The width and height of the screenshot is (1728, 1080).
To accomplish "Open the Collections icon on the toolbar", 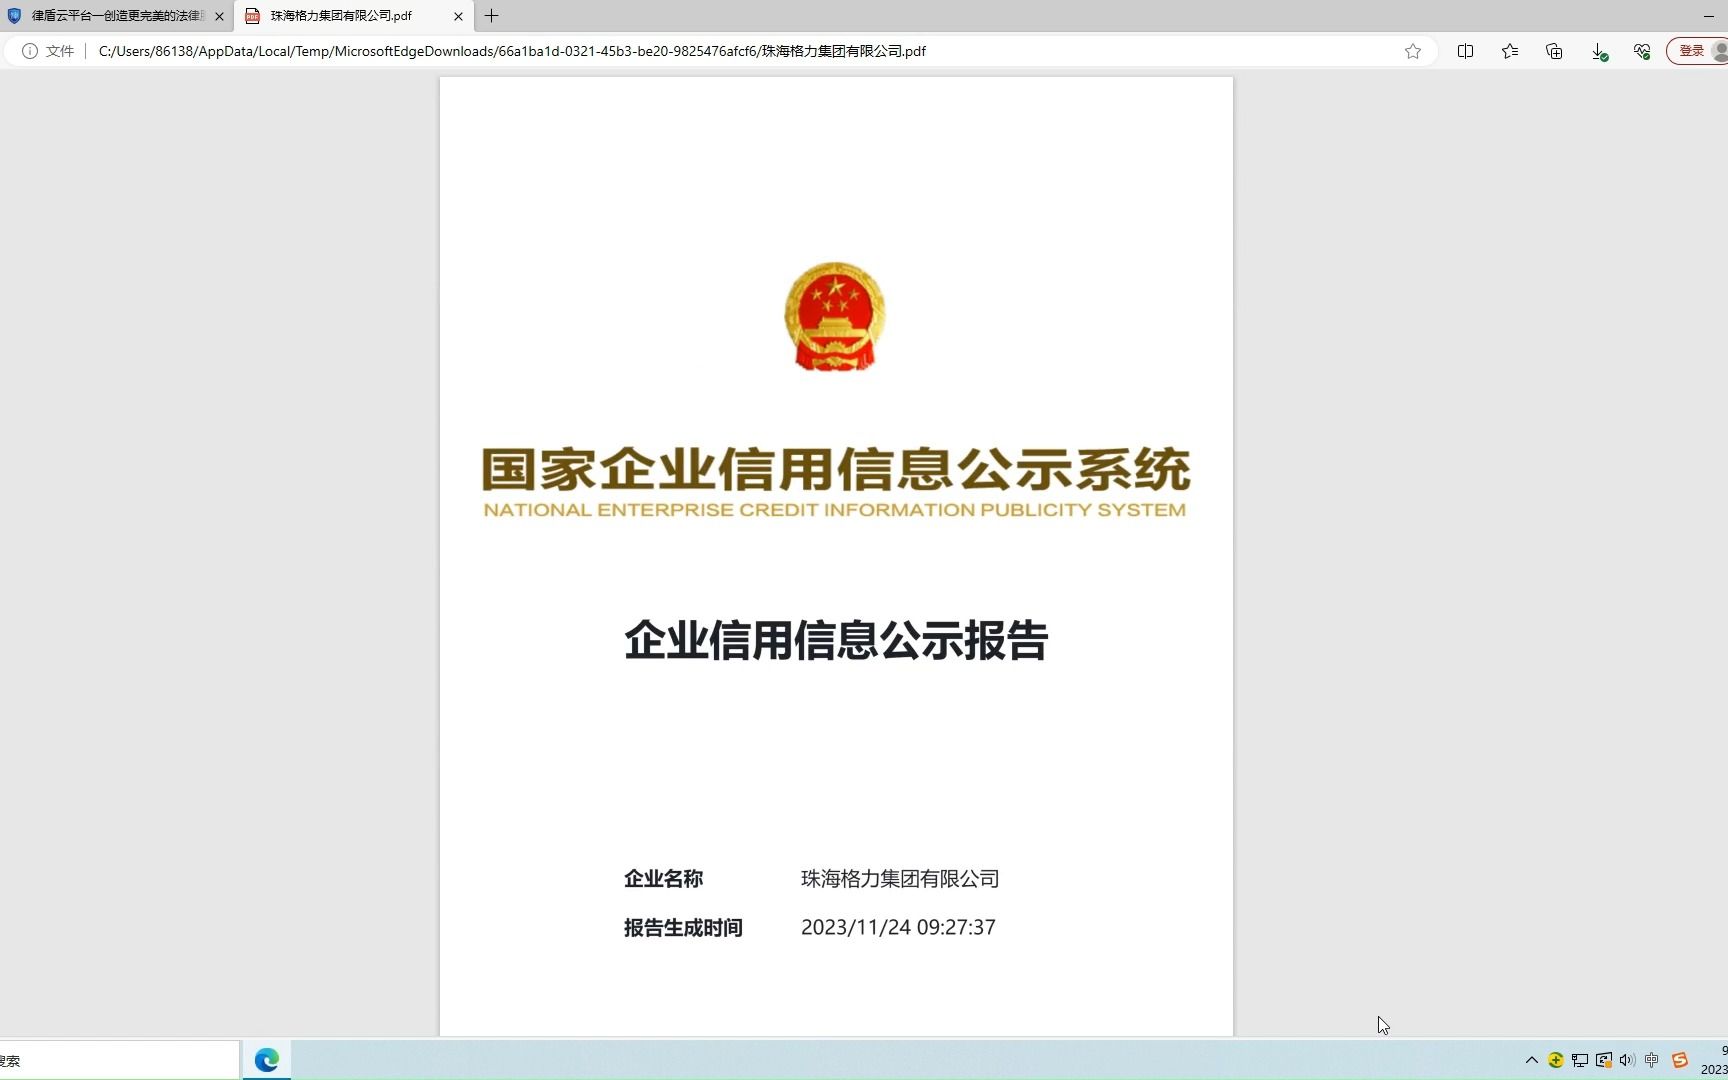I will [x=1554, y=51].
